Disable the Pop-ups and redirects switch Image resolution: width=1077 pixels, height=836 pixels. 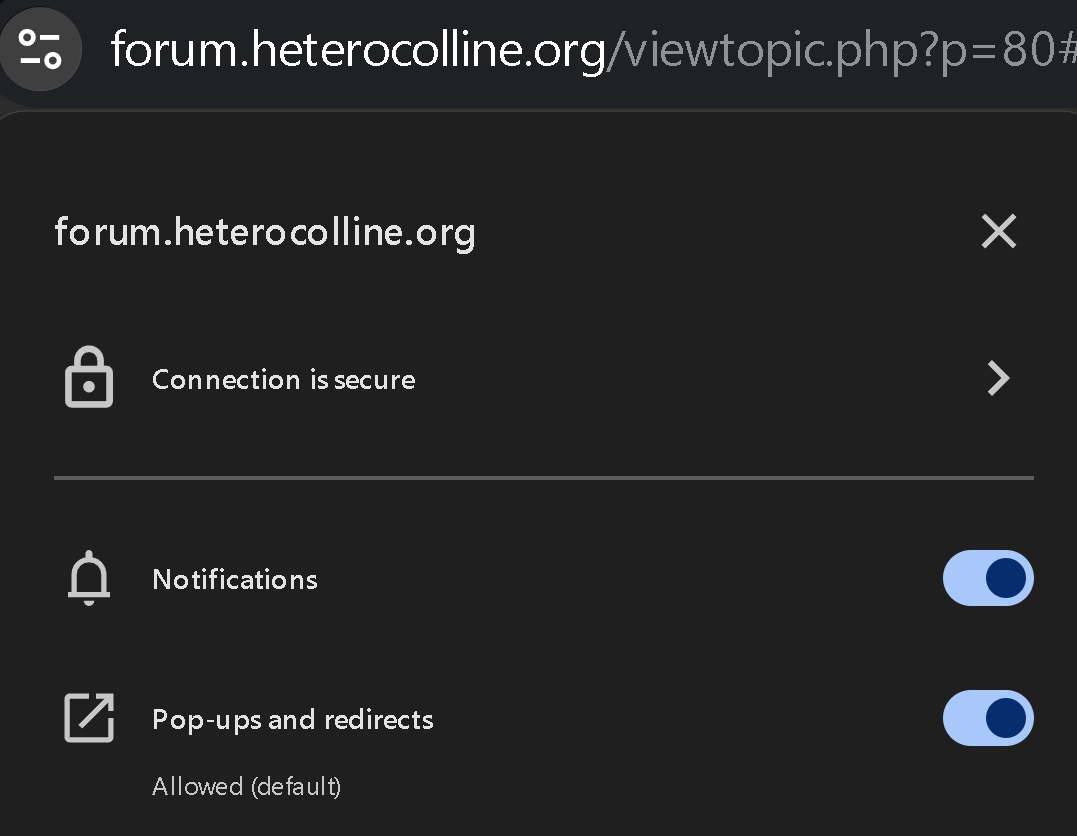pos(987,718)
